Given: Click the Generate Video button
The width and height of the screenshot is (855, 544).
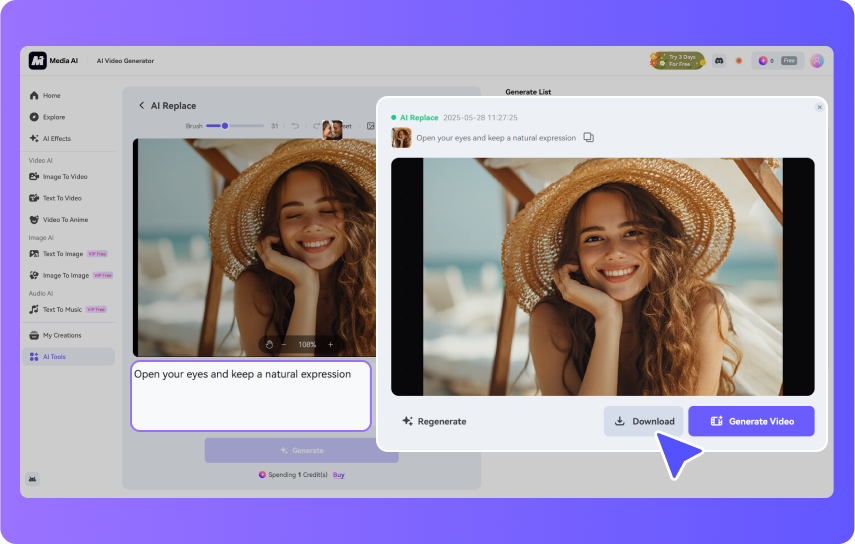Looking at the screenshot, I should tap(751, 421).
